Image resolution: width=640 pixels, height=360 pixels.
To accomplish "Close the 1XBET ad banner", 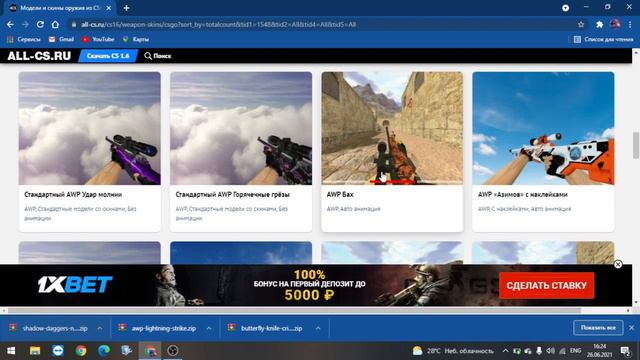I will point(618,264).
